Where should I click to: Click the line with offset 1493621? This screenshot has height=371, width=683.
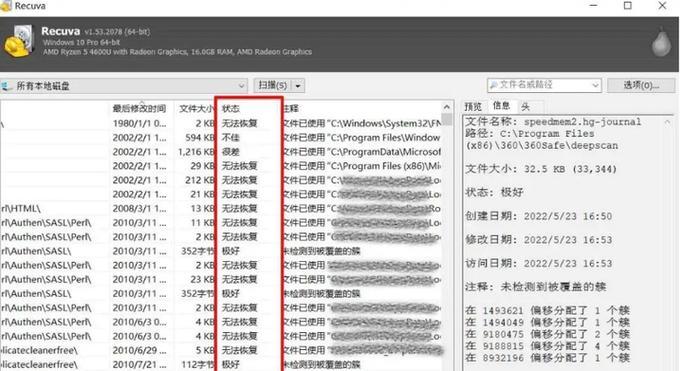click(547, 310)
